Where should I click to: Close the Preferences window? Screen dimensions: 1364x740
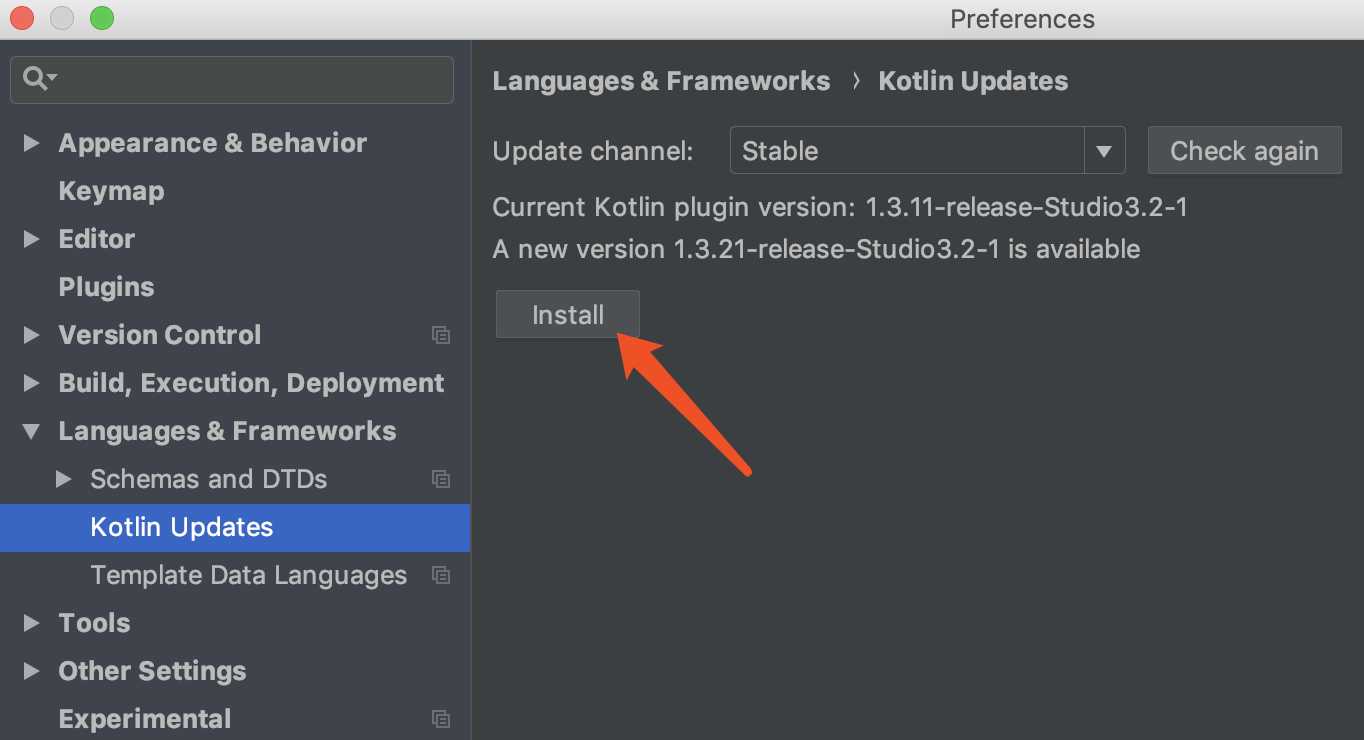tap(21, 18)
